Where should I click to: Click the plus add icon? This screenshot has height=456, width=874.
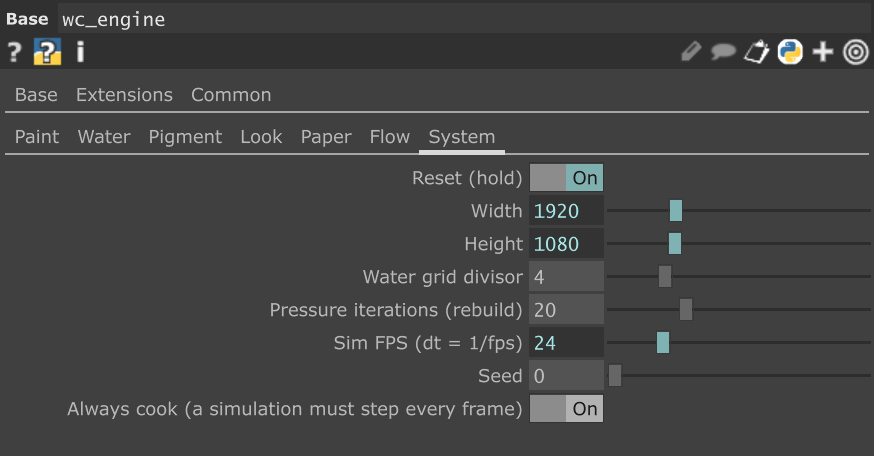click(823, 52)
